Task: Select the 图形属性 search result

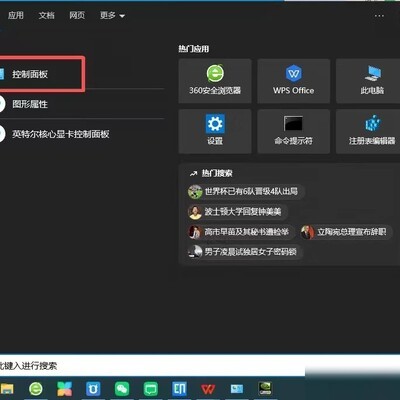Action: click(82, 104)
